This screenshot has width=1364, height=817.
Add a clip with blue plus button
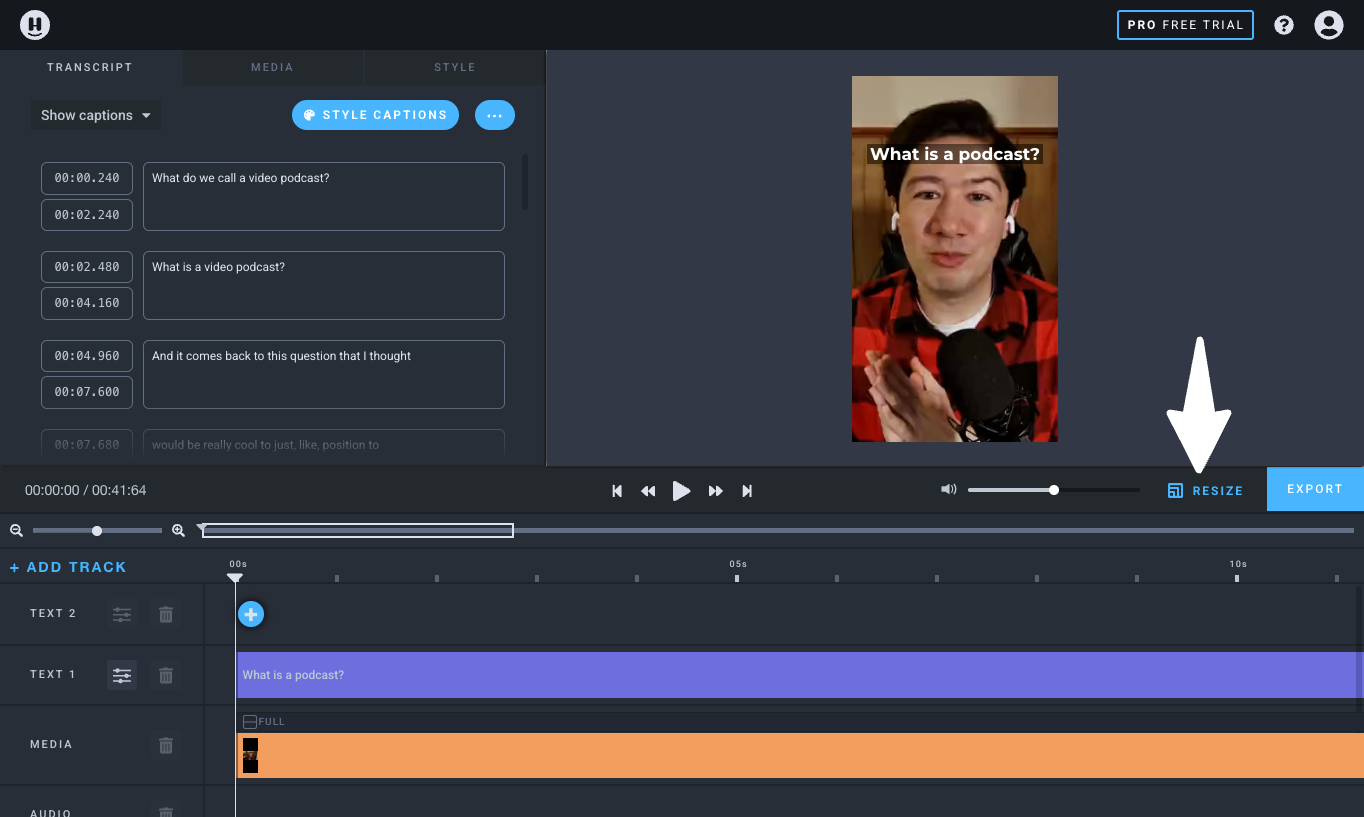click(x=251, y=614)
